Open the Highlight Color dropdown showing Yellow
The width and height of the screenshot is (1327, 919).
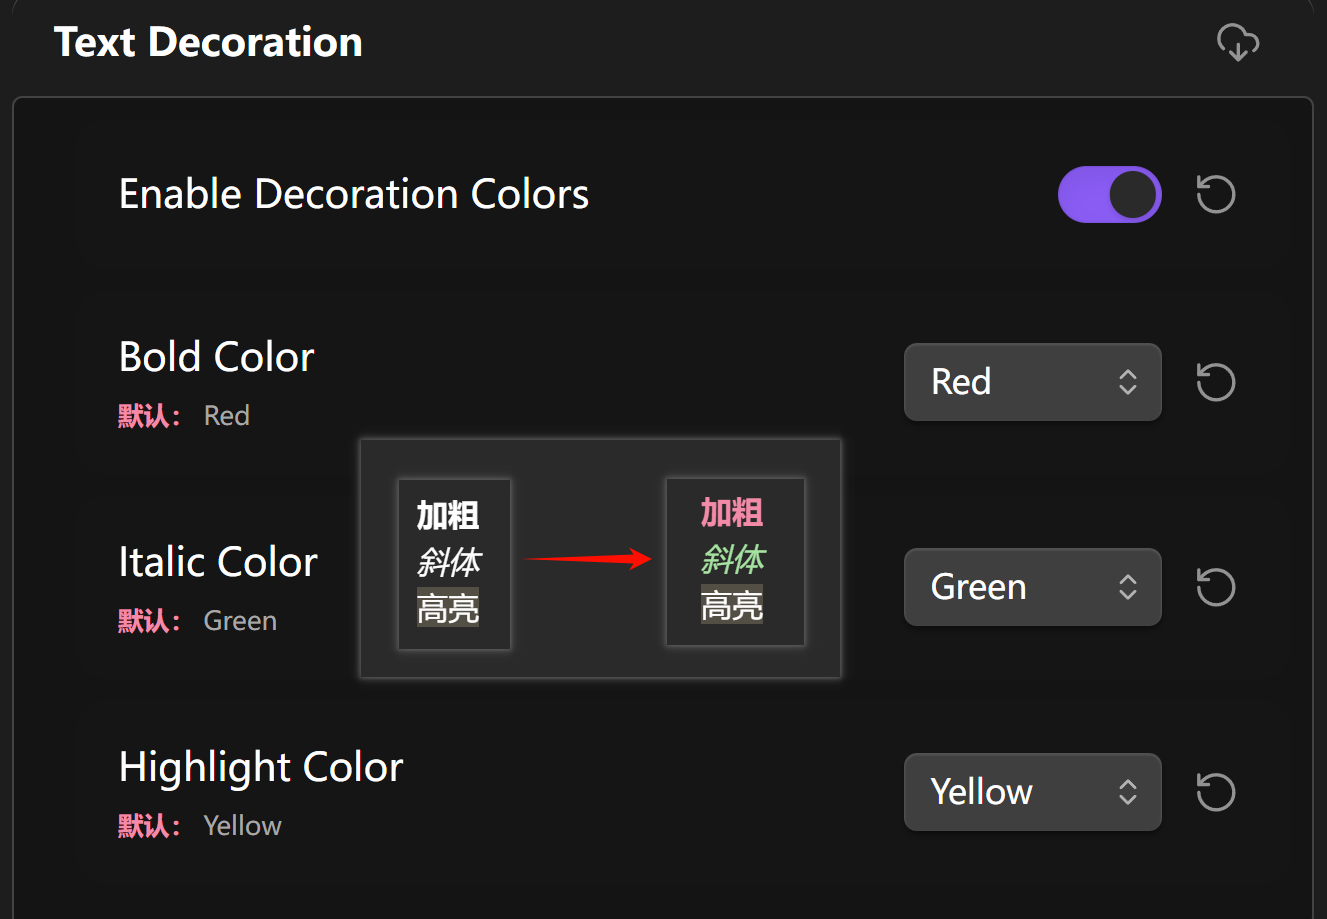pyautogui.click(x=1032, y=792)
